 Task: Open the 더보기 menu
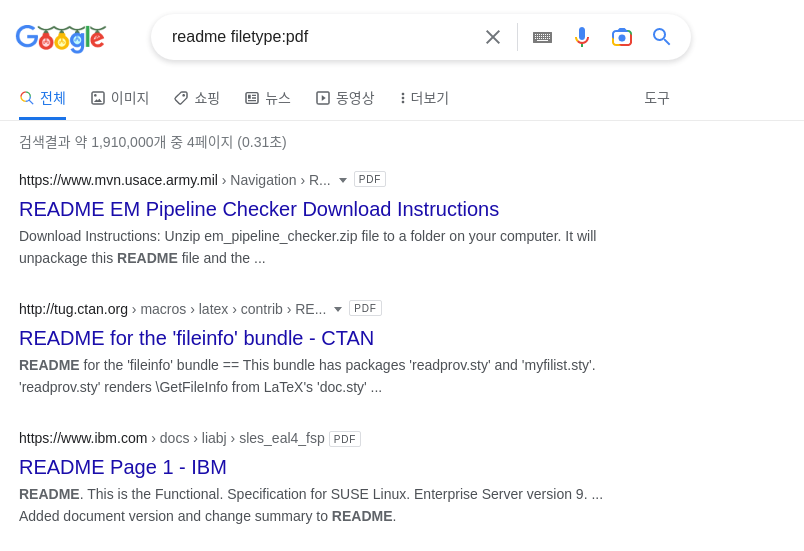tap(424, 98)
